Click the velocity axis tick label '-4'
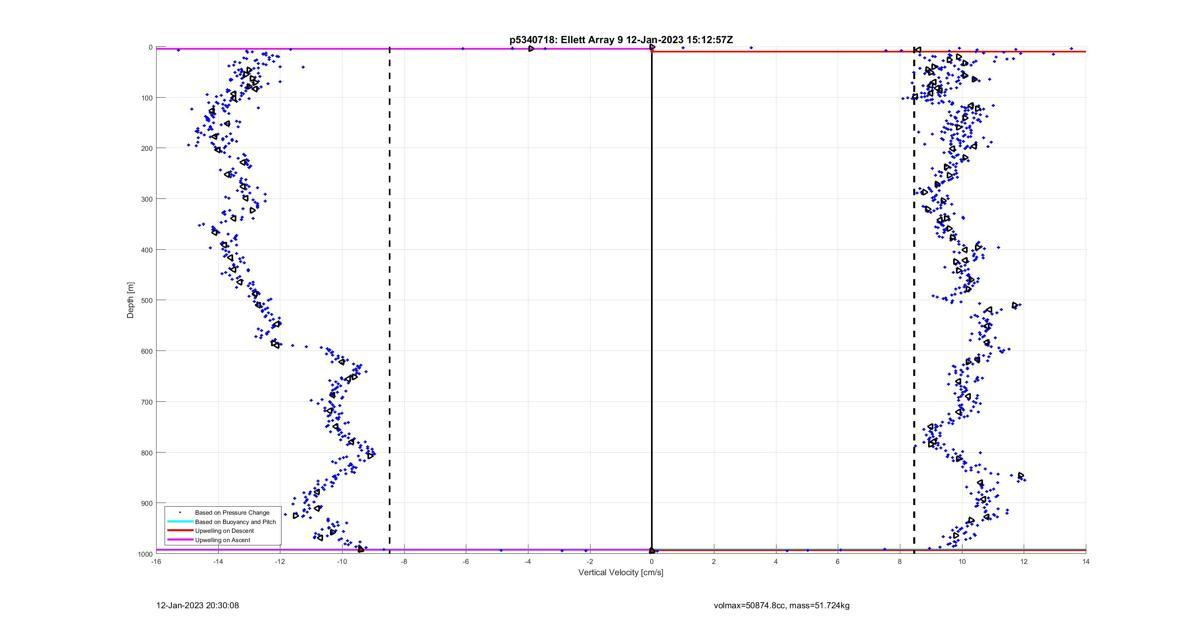The width and height of the screenshot is (1200, 622). coord(528,562)
